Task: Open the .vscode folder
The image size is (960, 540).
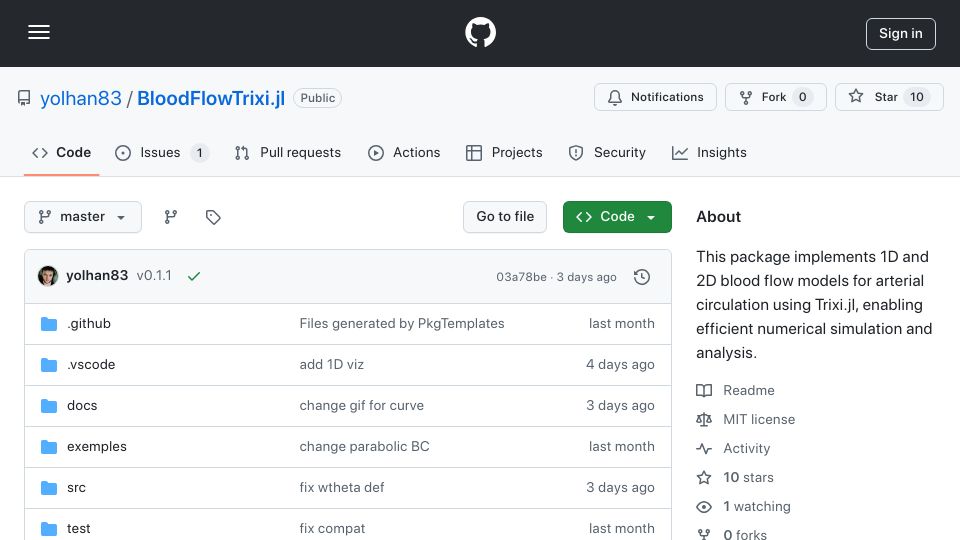Action: tap(91, 364)
